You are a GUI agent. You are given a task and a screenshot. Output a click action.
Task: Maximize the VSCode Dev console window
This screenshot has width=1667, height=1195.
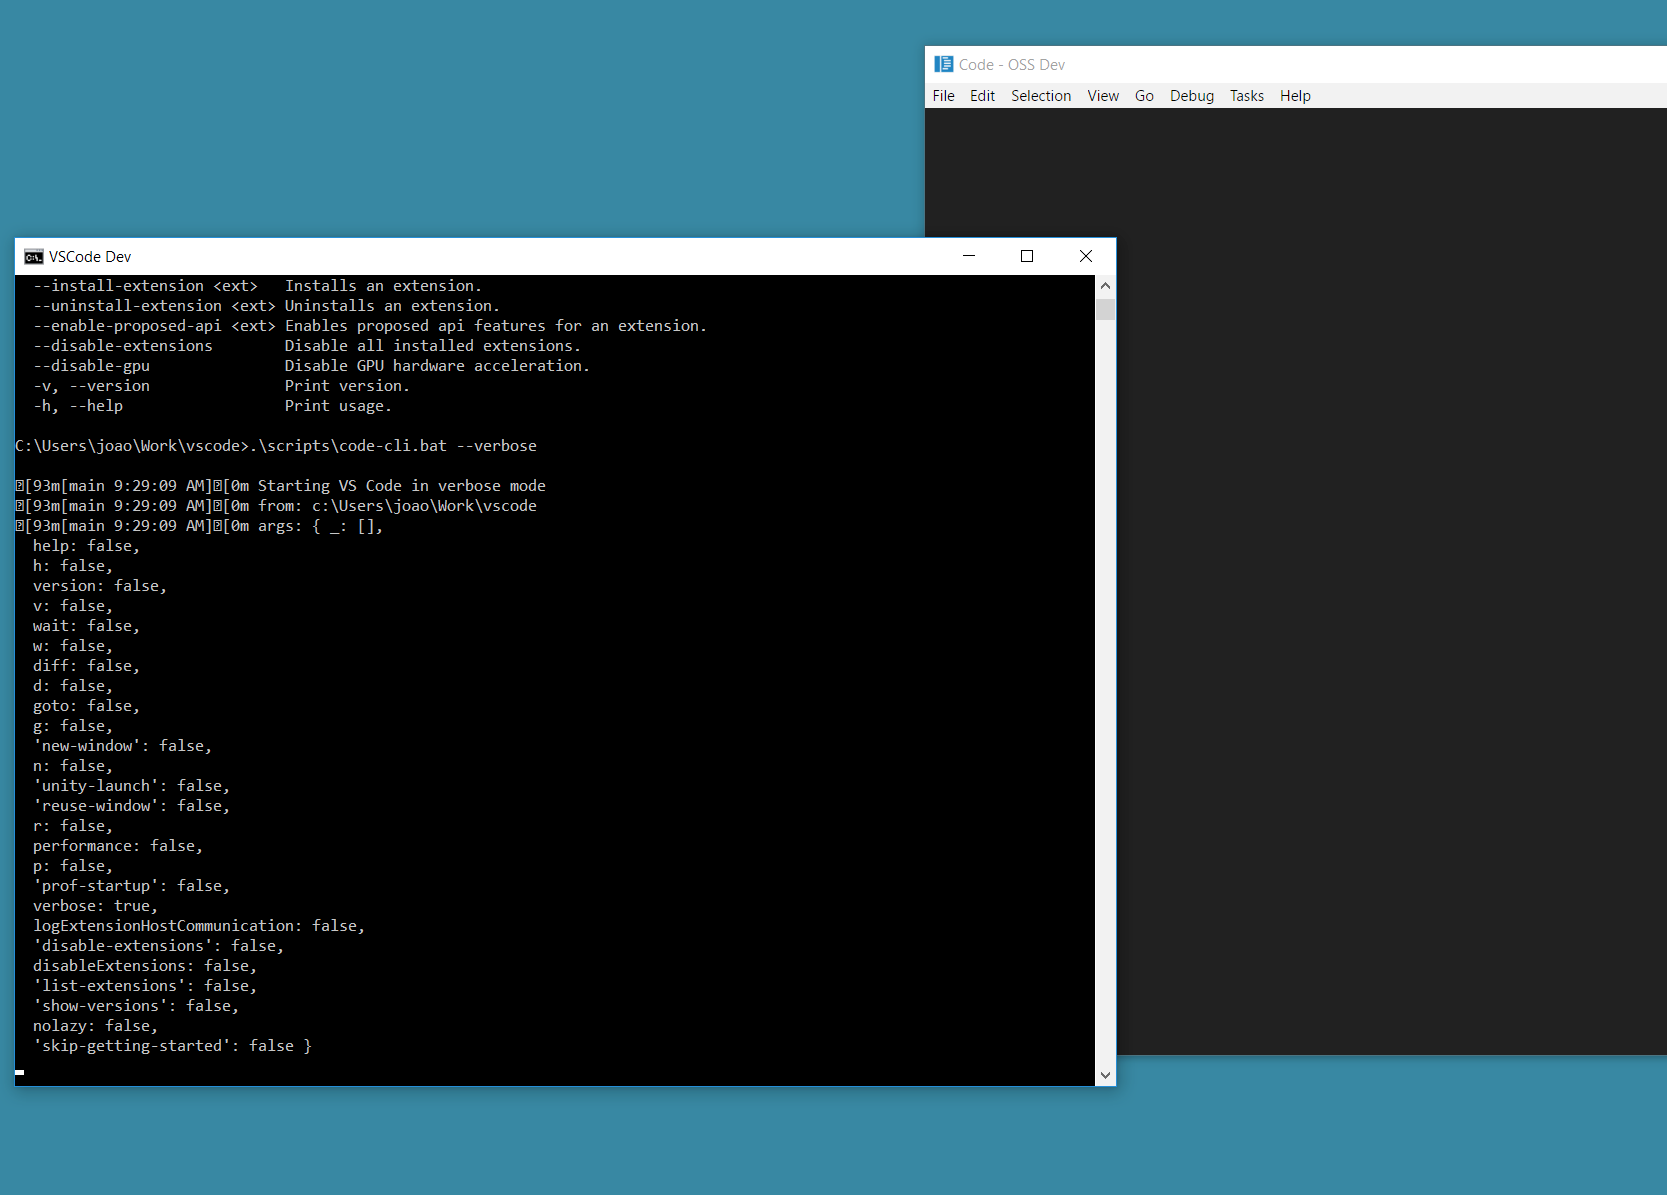[x=1026, y=256]
